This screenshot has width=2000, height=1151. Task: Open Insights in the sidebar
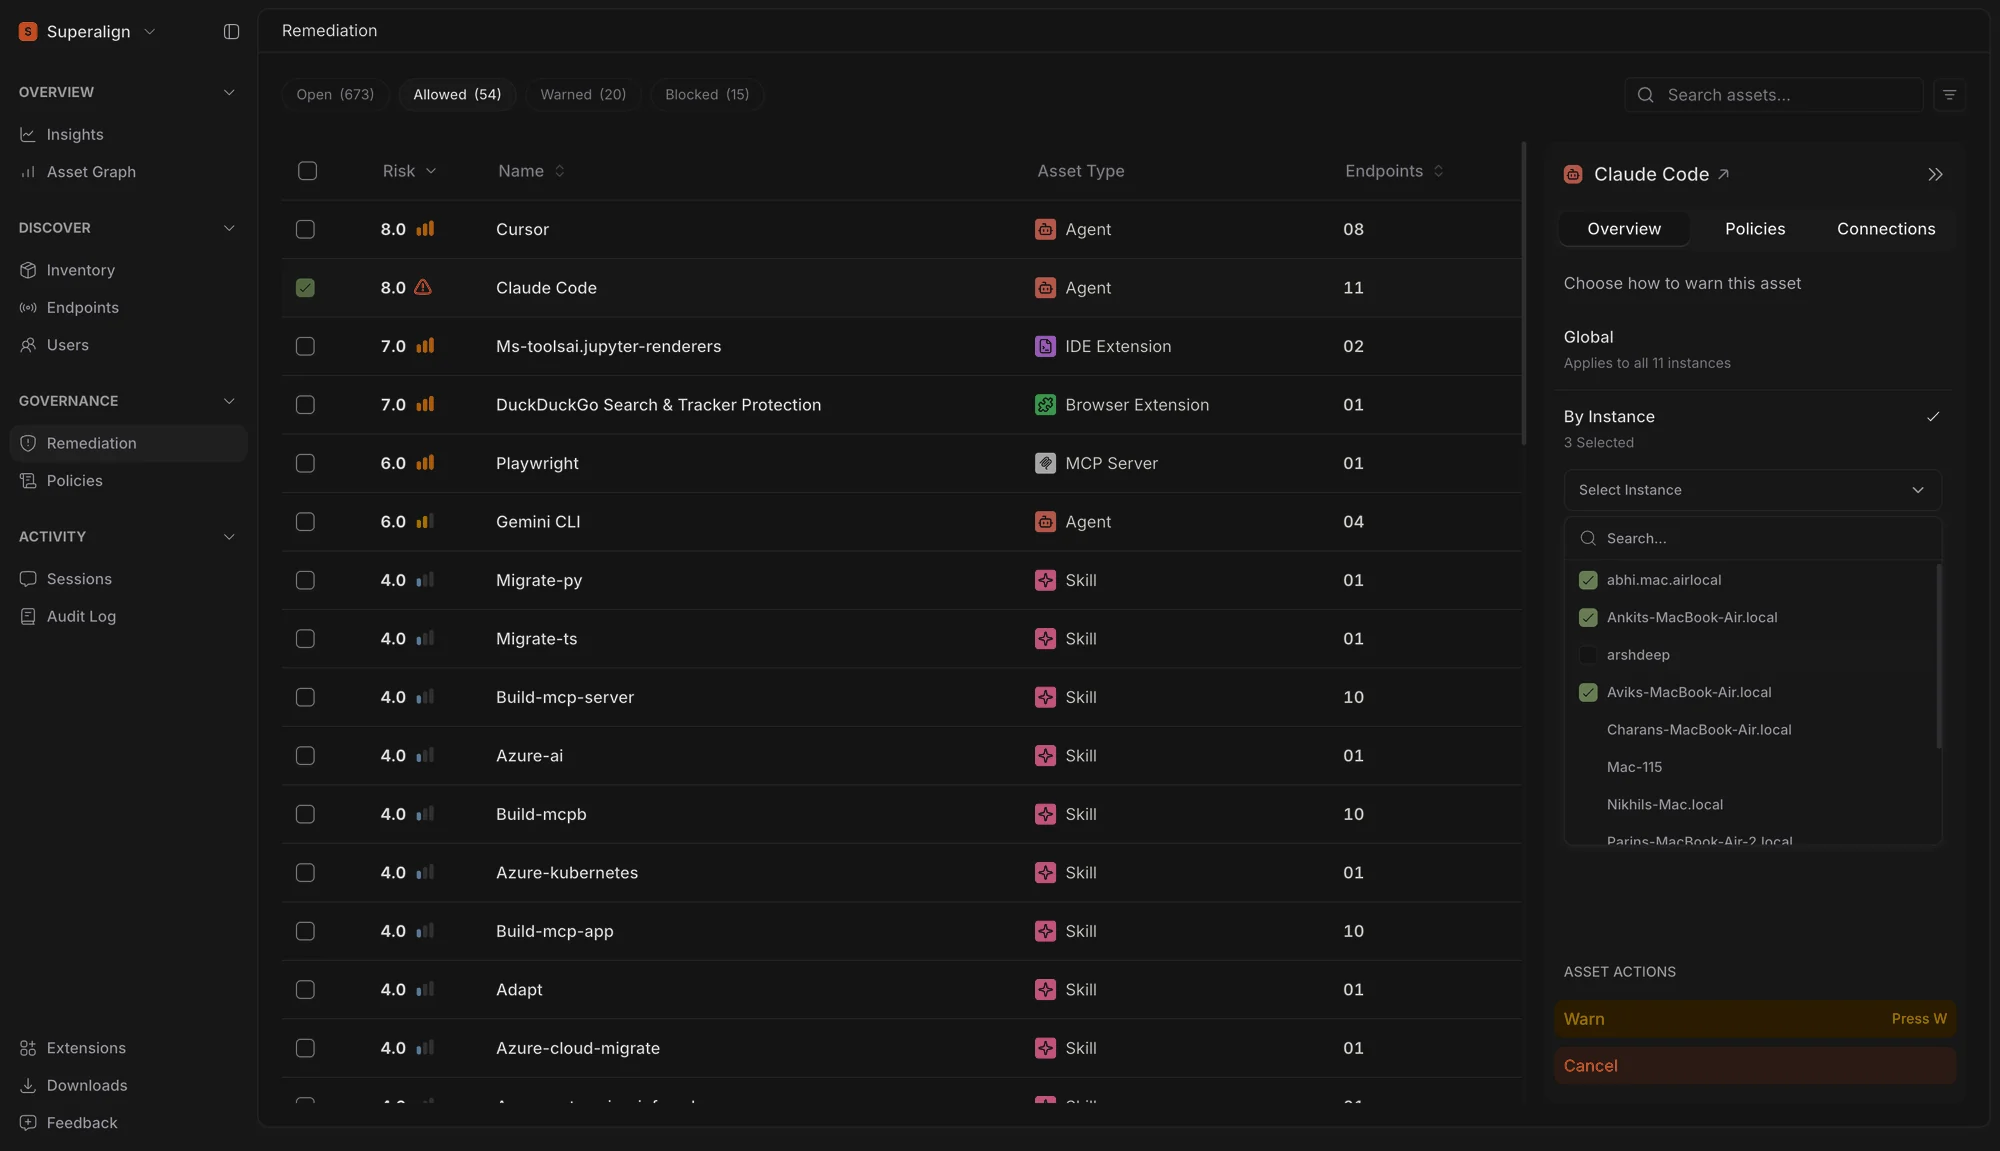tap(75, 135)
